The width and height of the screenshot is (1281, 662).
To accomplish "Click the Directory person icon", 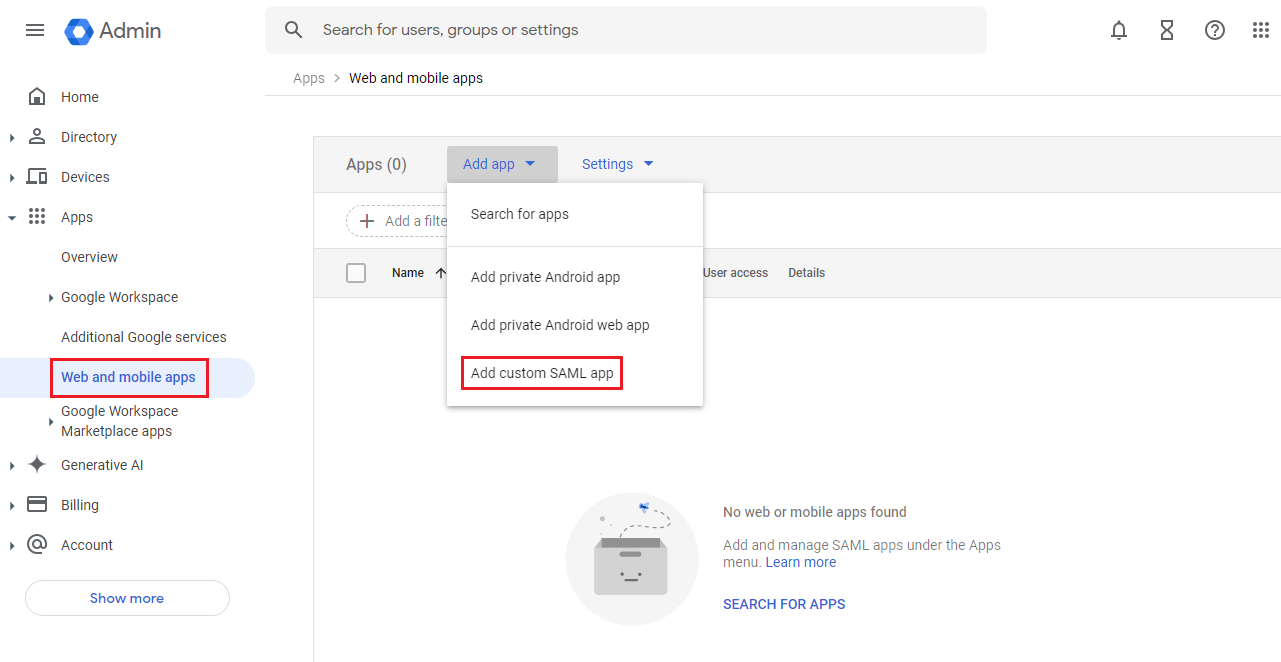I will 37,136.
